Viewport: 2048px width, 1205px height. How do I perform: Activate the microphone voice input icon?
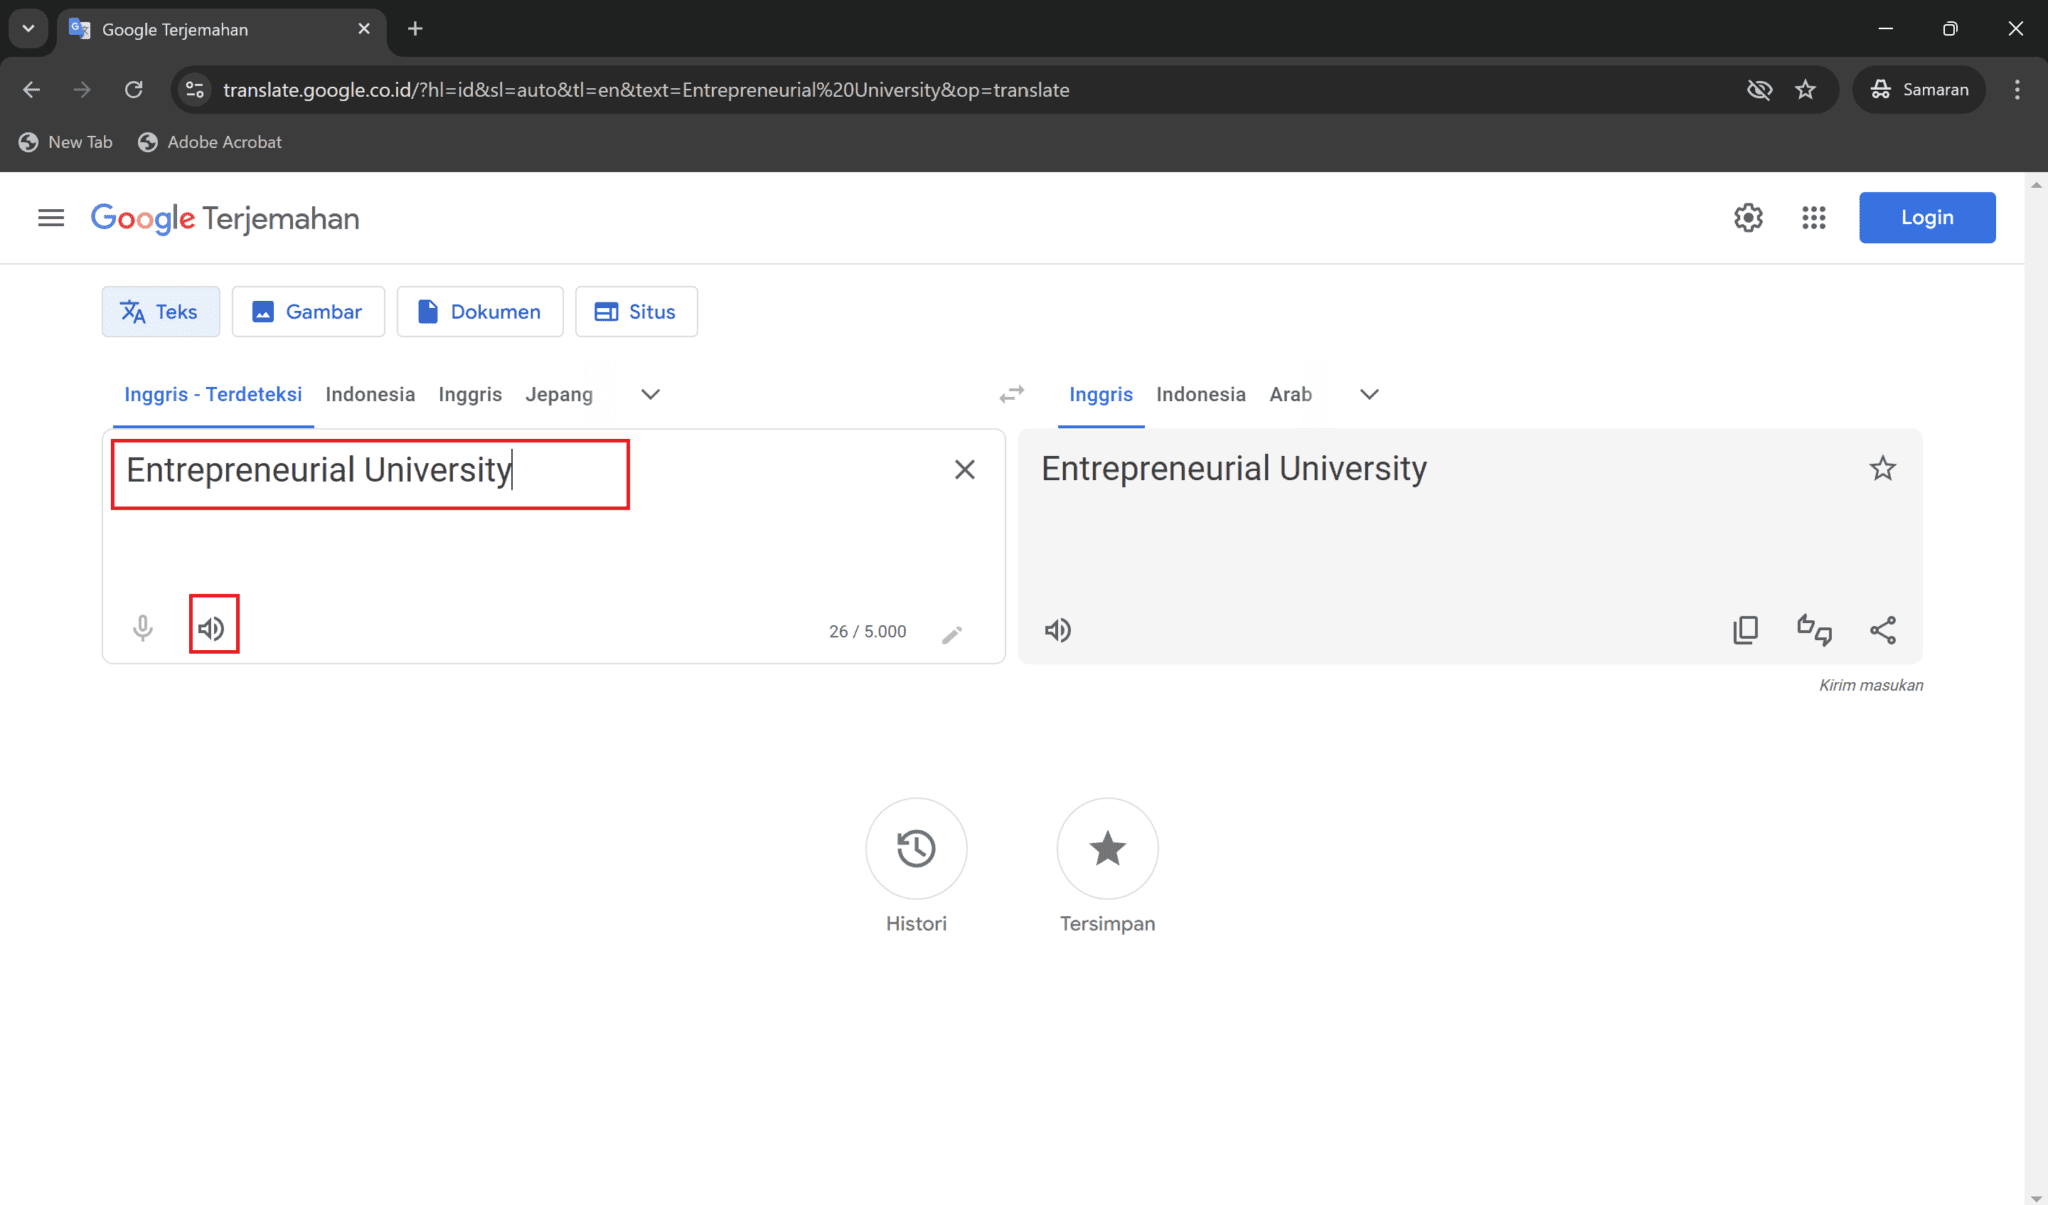pyautogui.click(x=142, y=628)
